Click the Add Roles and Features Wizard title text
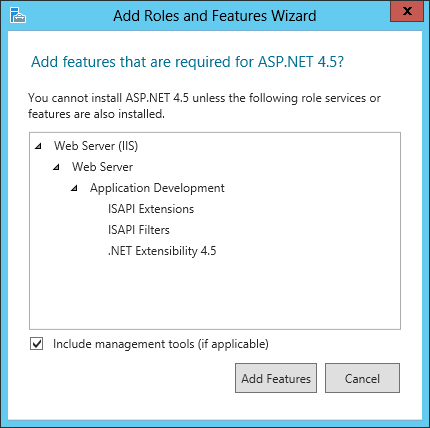The width and height of the screenshot is (430, 428). 215,16
